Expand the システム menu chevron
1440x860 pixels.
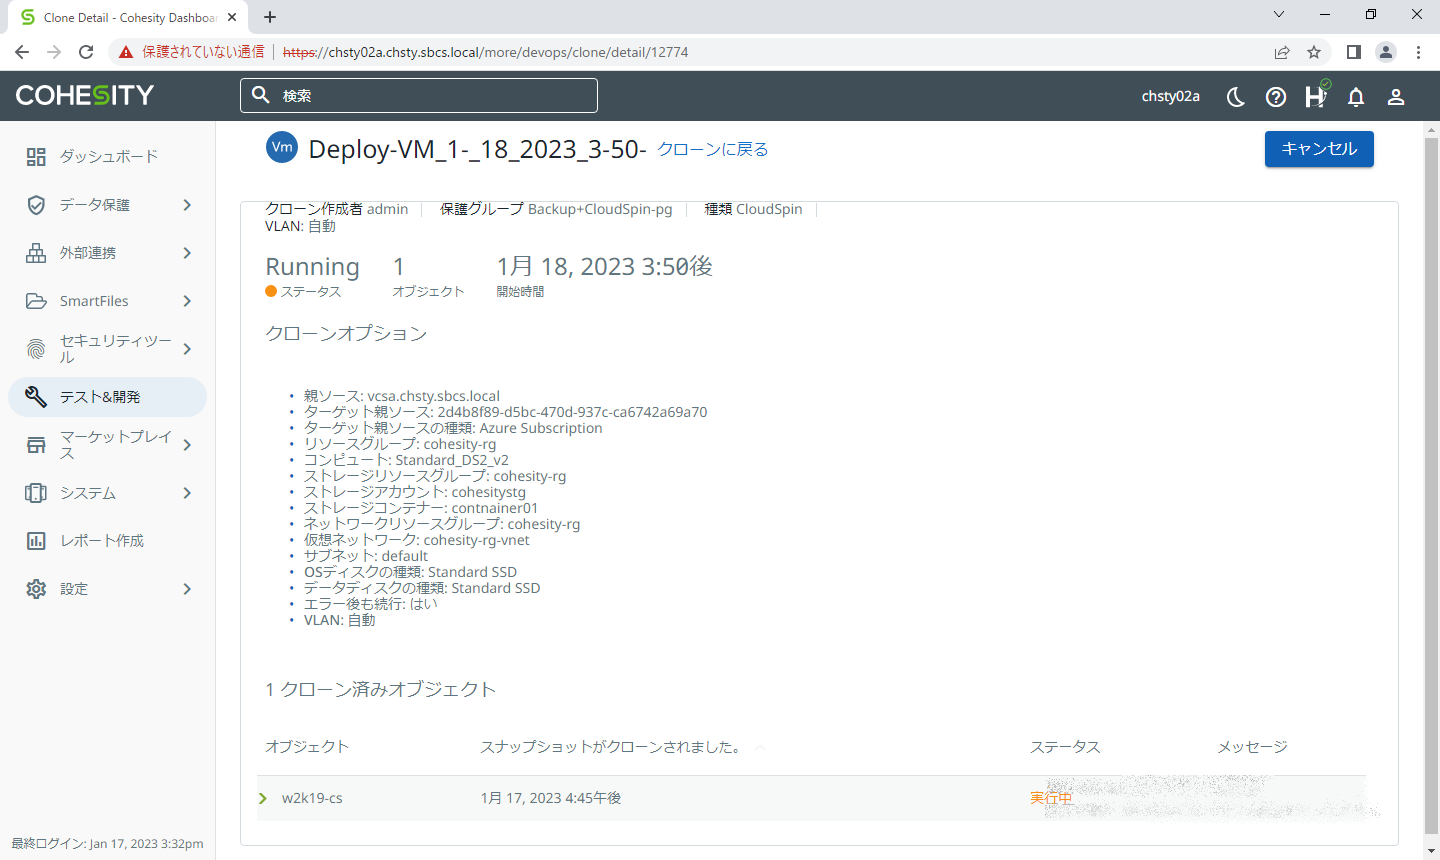click(x=187, y=493)
